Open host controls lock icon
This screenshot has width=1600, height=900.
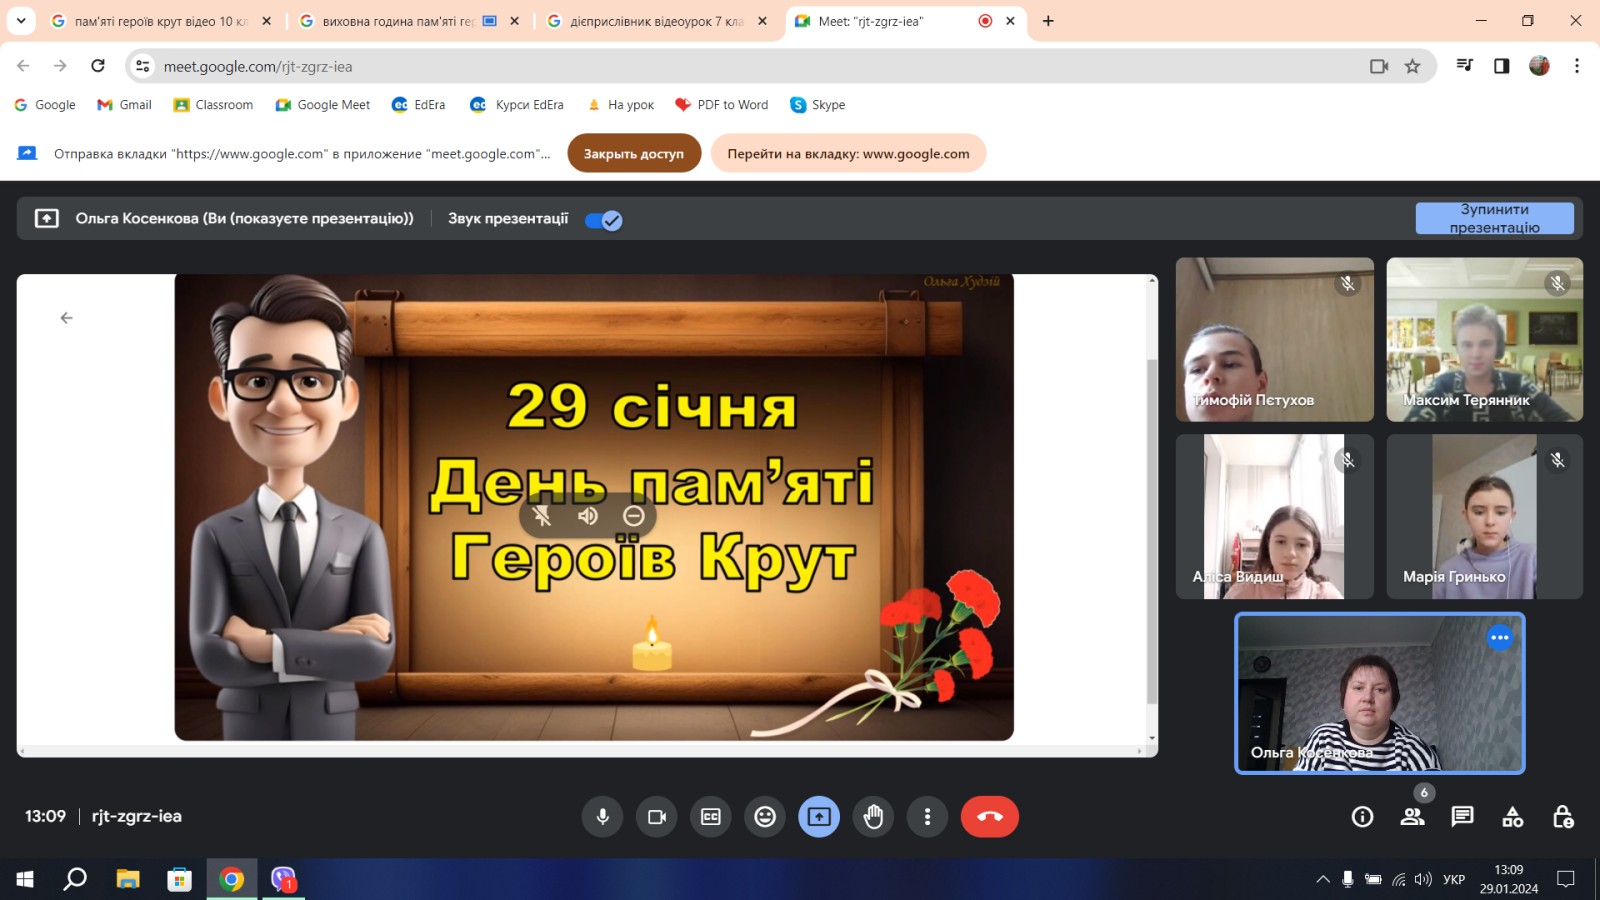(x=1562, y=817)
